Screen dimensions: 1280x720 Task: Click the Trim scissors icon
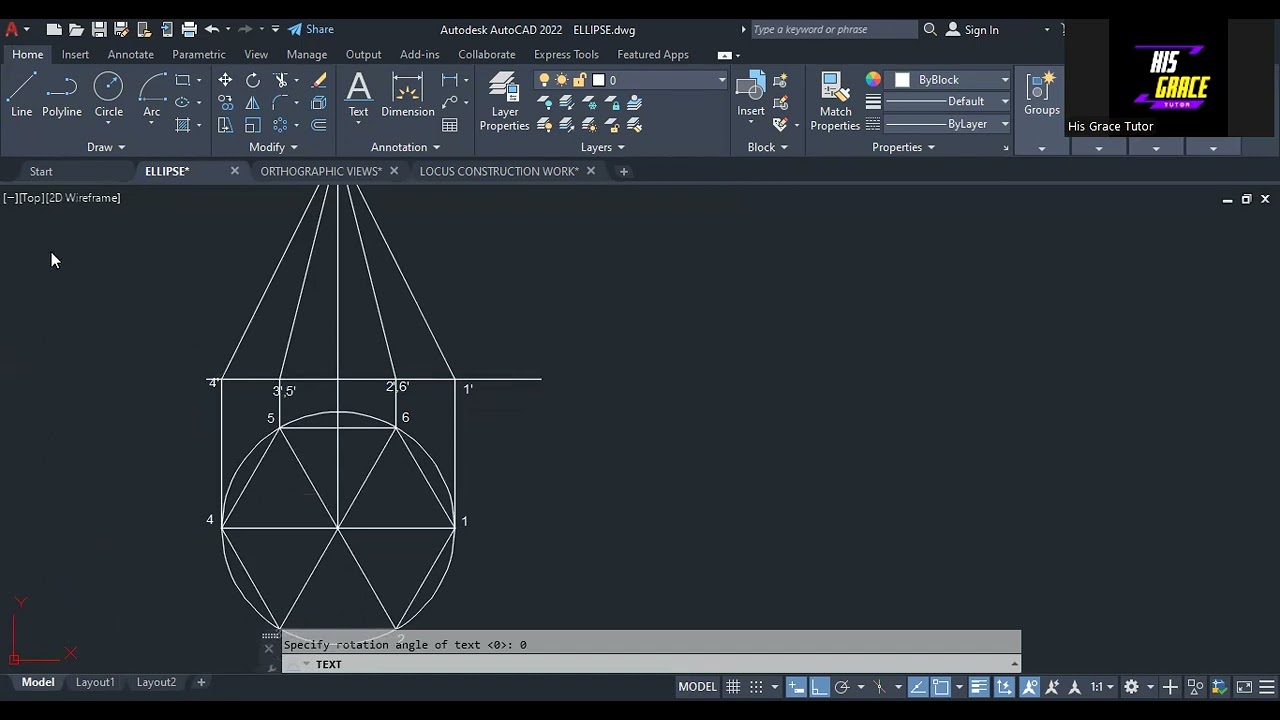pos(281,80)
